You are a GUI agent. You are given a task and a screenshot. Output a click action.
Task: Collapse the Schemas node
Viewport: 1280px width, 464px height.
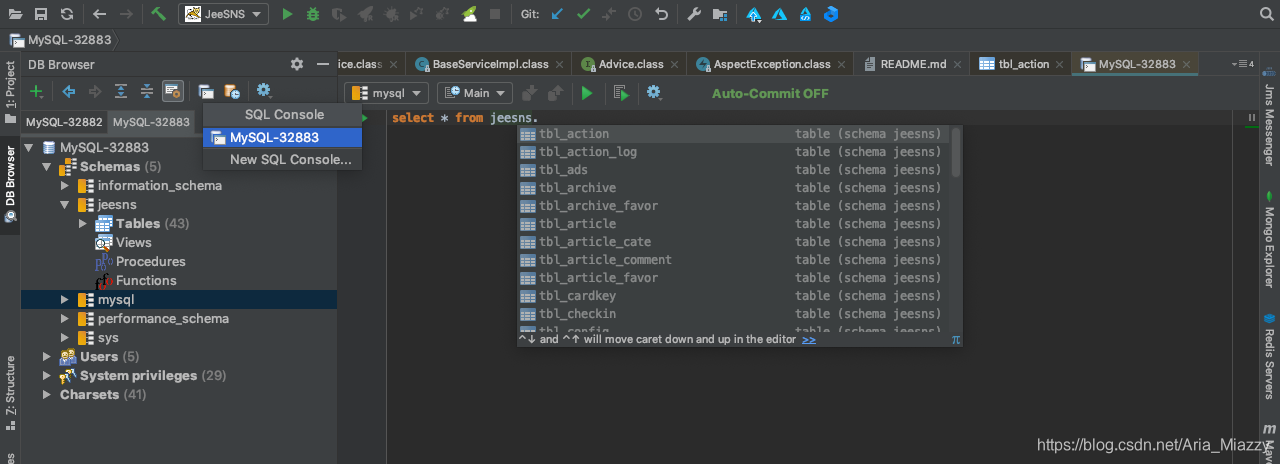47,166
